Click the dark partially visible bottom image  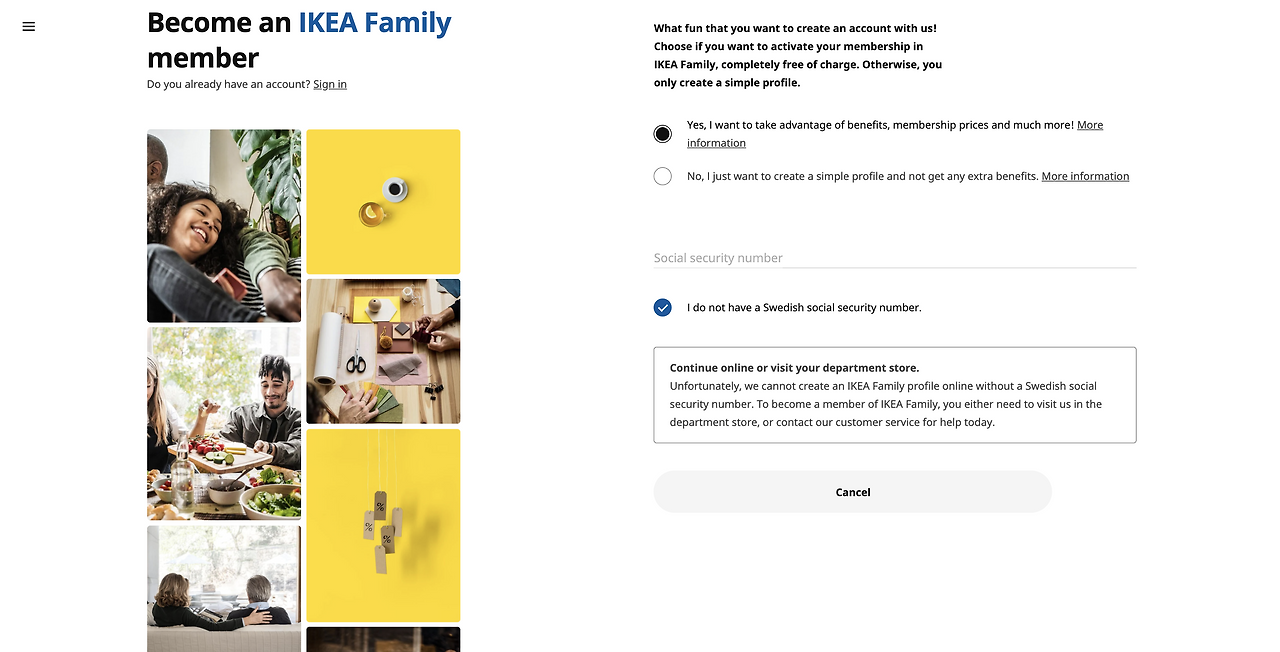coord(383,639)
